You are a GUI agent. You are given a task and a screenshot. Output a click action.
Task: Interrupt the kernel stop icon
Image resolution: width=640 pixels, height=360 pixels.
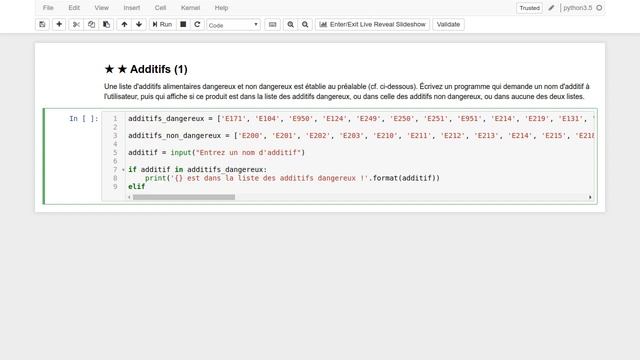pos(183,24)
